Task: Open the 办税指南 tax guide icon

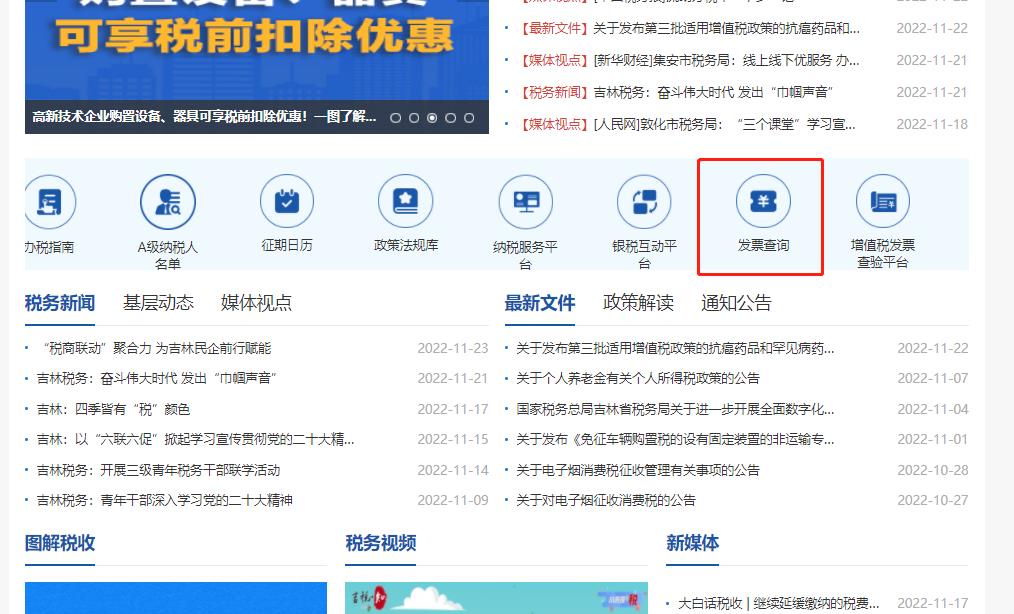Action: 49,203
